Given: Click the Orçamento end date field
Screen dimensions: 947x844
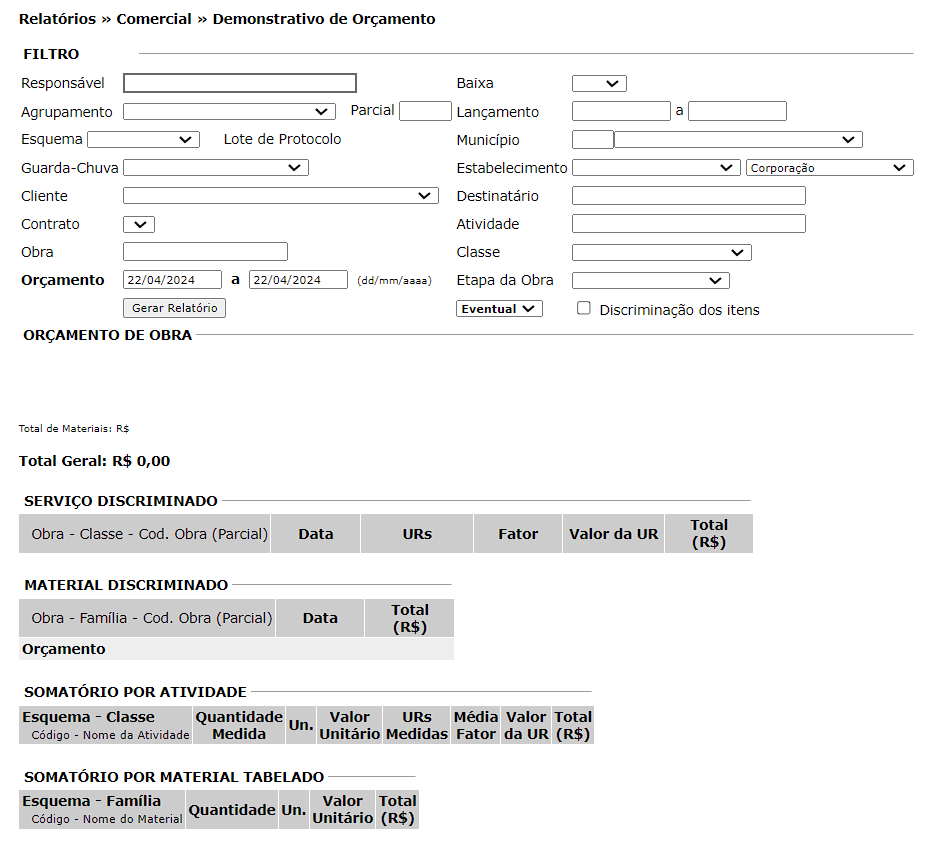Looking at the screenshot, I should tap(298, 280).
